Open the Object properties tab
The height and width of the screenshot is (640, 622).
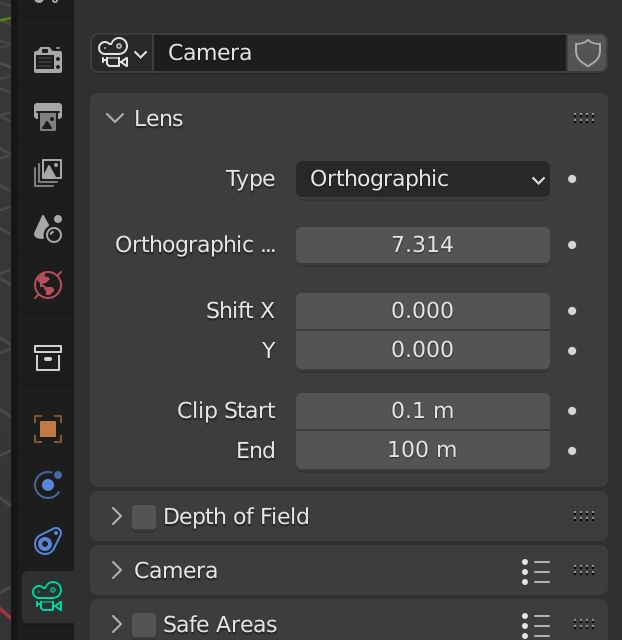(x=47, y=429)
